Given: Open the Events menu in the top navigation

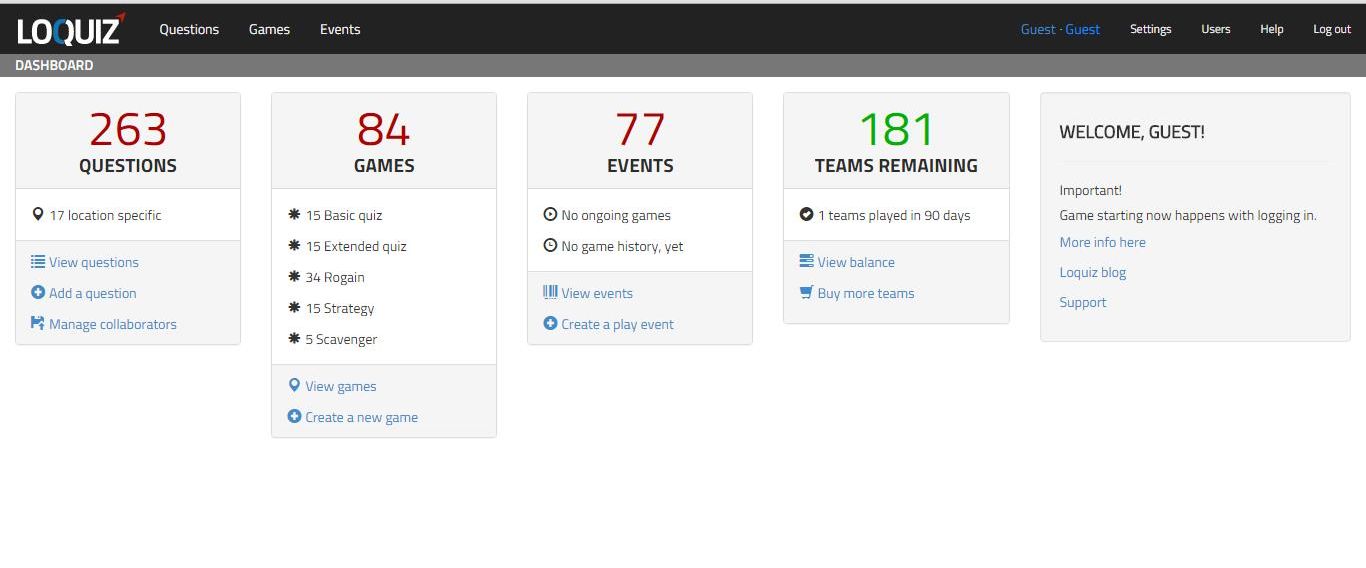Looking at the screenshot, I should pyautogui.click(x=340, y=29).
